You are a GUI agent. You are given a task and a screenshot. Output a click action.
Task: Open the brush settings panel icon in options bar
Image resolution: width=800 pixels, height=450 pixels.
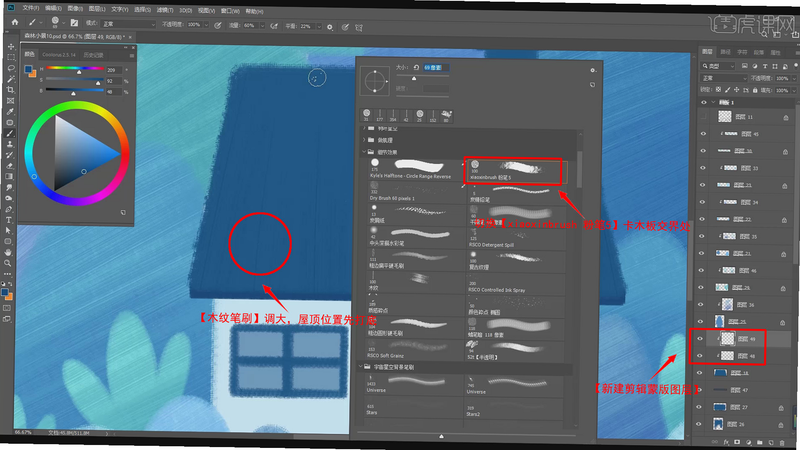[74, 23]
